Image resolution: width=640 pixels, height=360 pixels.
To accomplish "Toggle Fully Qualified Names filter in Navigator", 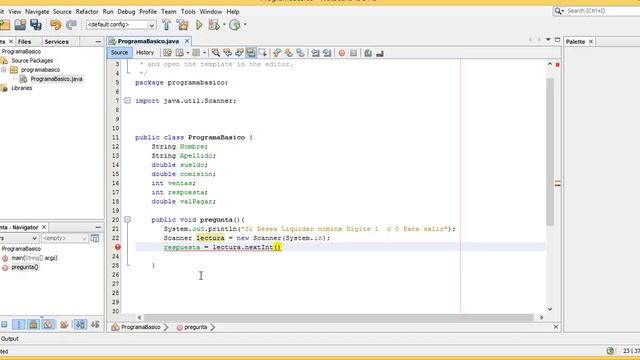I will [64, 324].
